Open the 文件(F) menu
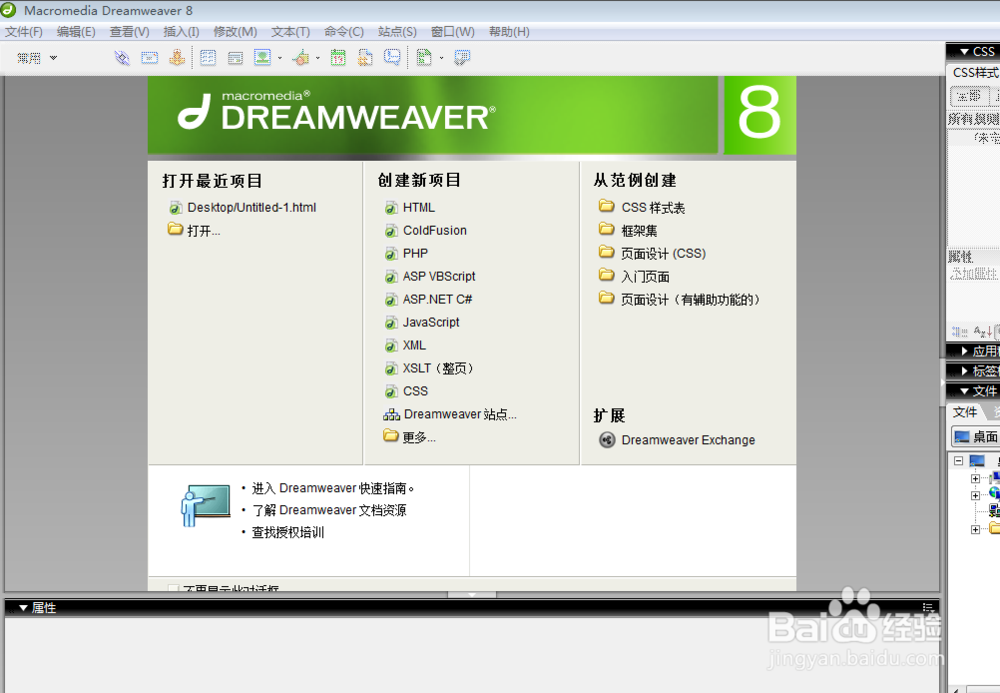 [24, 32]
